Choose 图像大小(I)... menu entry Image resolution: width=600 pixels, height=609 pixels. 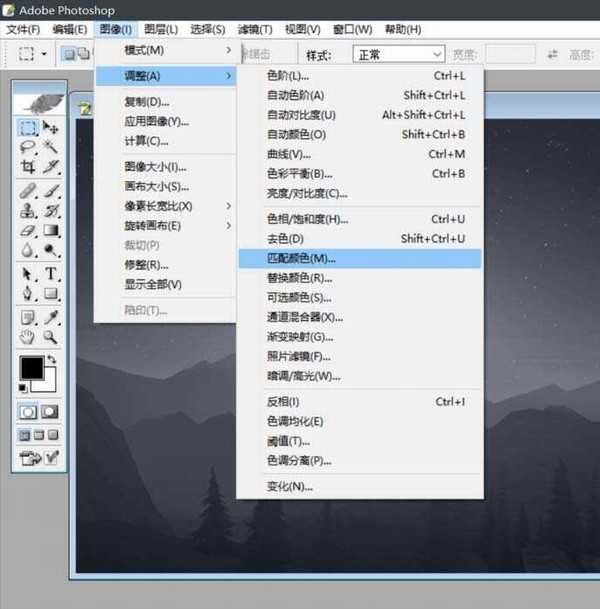coord(166,167)
